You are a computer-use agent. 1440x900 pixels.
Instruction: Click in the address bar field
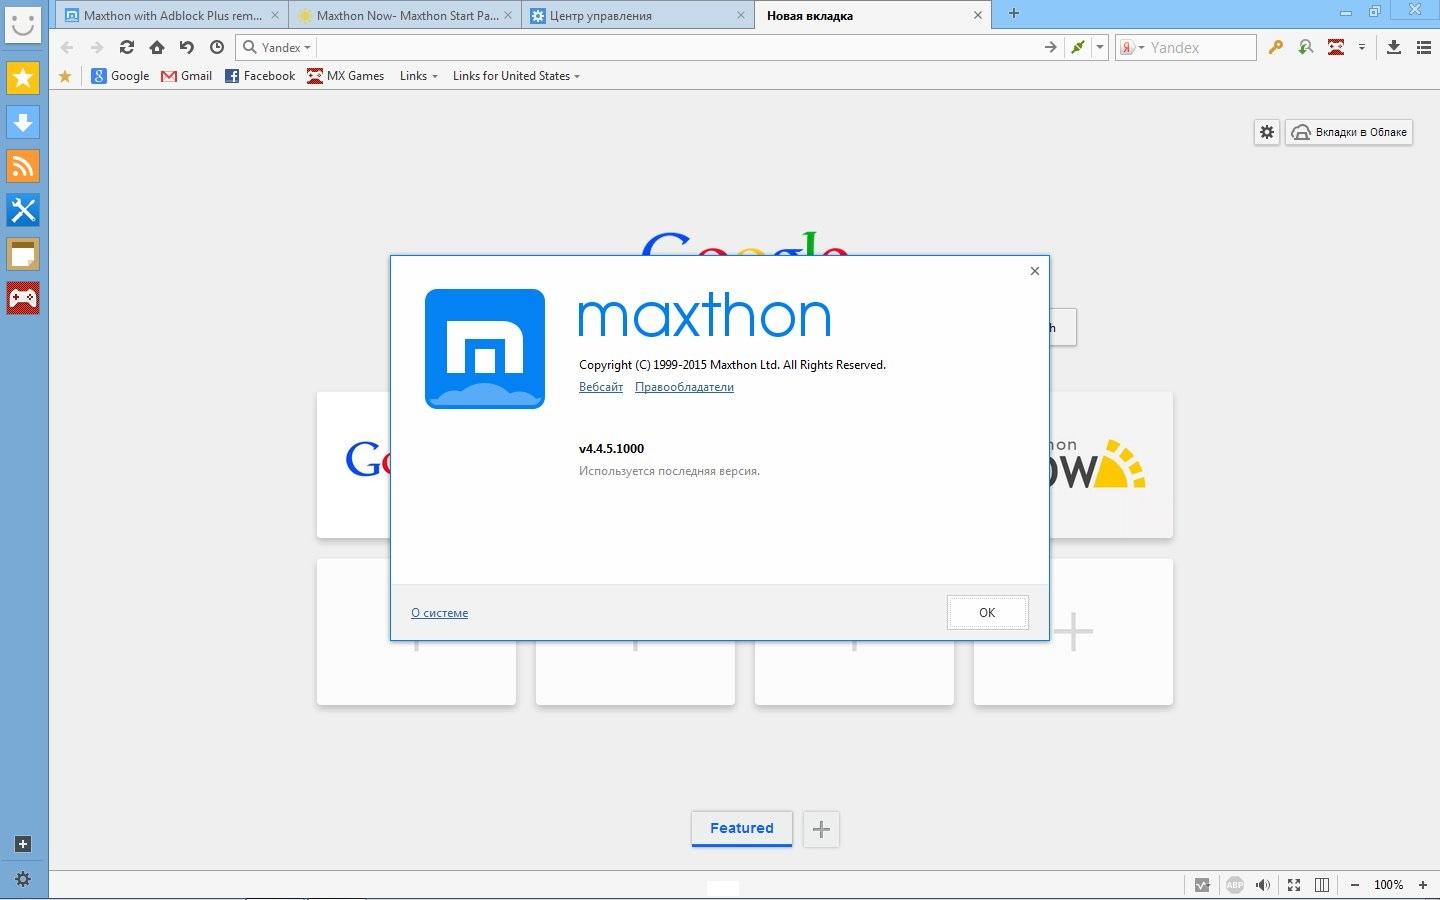click(678, 47)
